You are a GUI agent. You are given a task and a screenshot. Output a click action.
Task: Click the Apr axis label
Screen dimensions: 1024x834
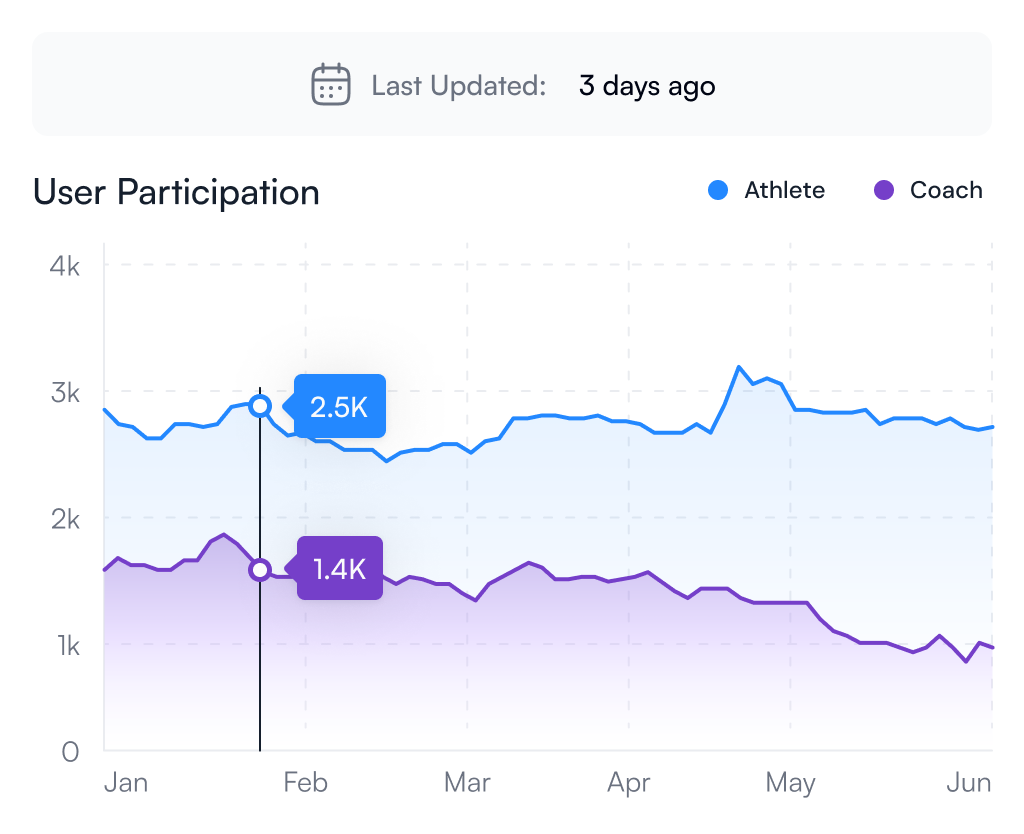click(628, 783)
